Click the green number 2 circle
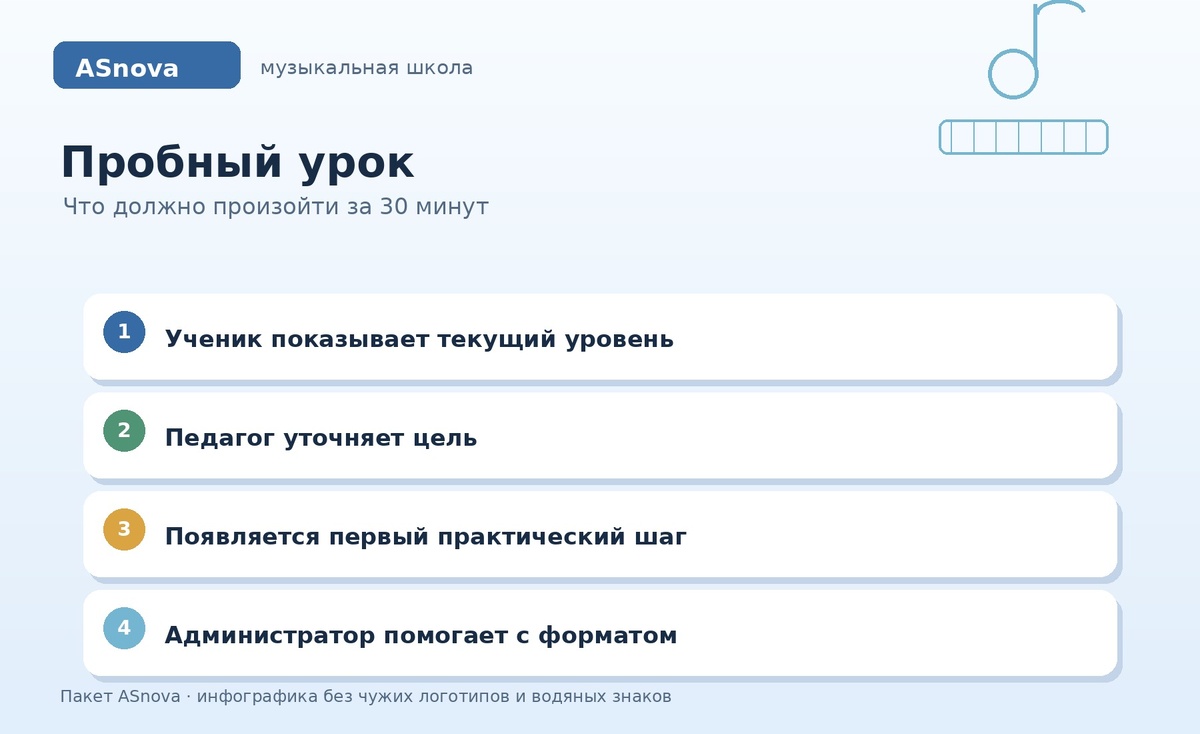This screenshot has height=734, width=1200. point(124,431)
